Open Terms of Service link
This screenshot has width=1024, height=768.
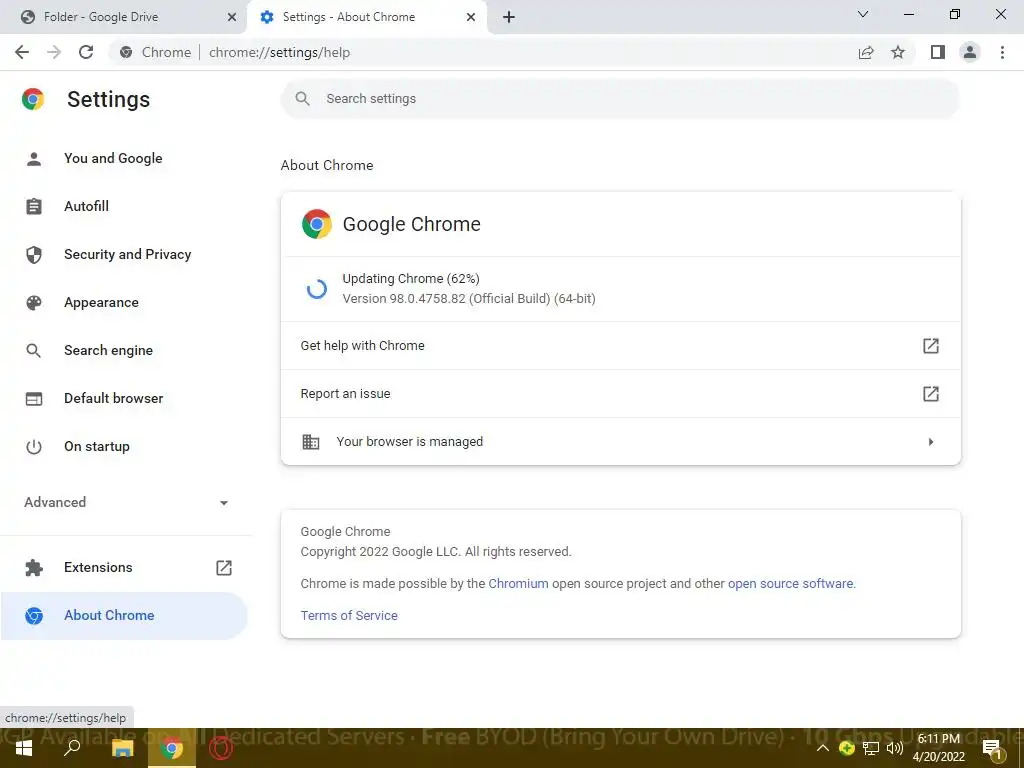349,615
